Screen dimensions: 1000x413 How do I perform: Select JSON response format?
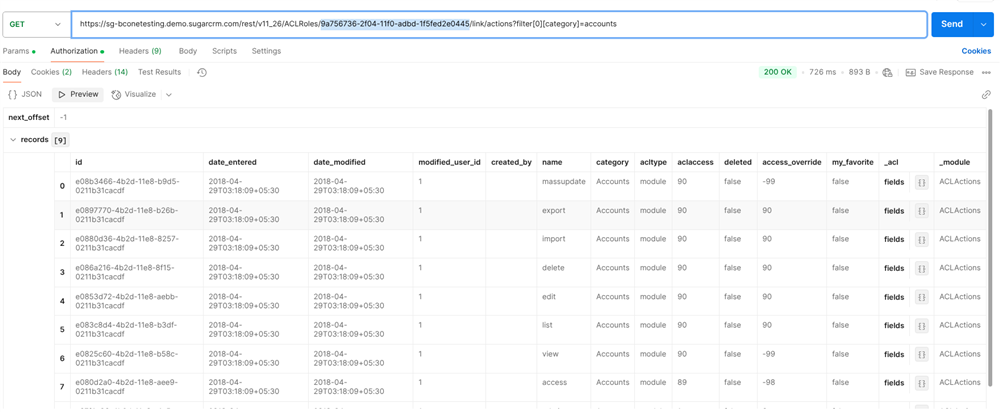[25, 94]
